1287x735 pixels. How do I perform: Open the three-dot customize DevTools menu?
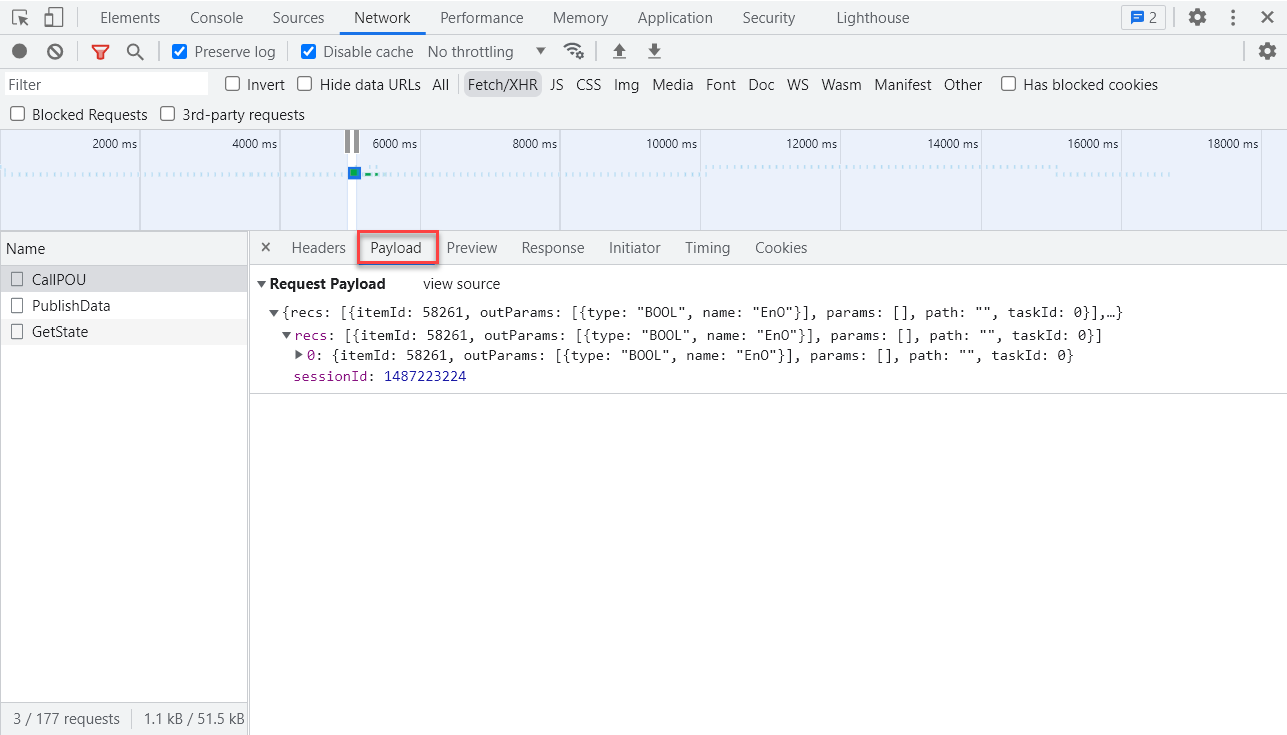[1233, 18]
